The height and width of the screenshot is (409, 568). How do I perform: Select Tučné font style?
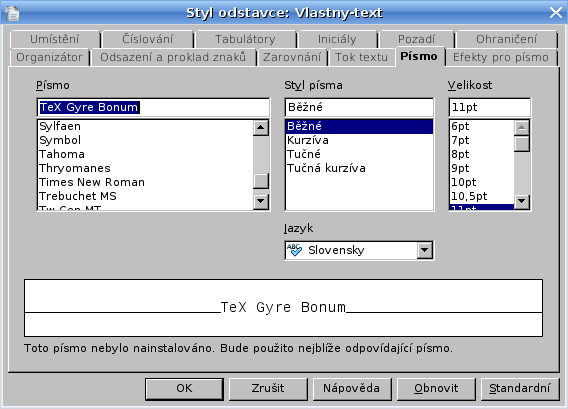359,154
